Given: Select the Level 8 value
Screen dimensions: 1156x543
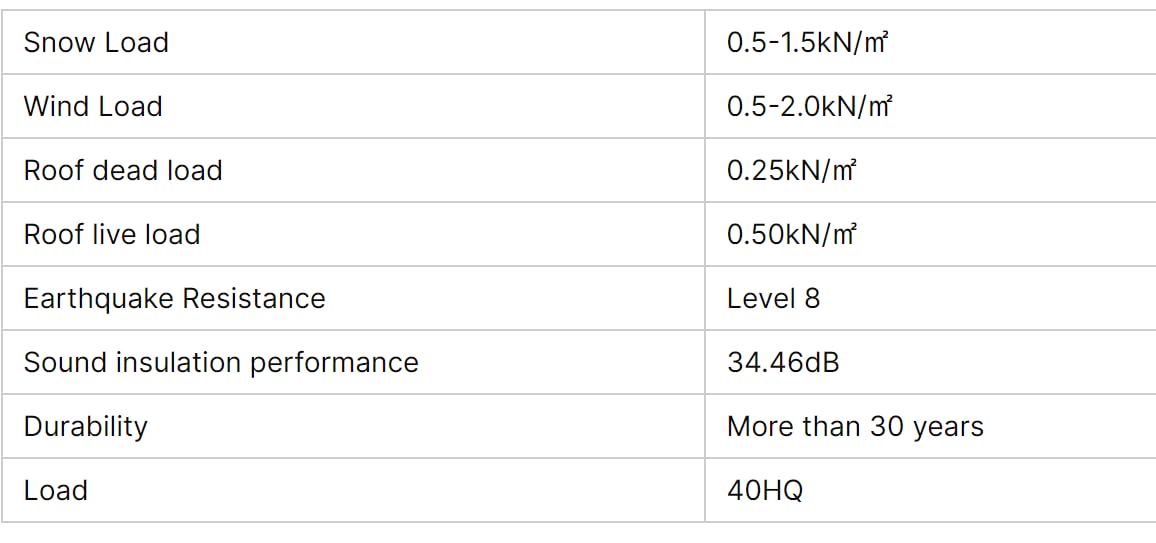Looking at the screenshot, I should click(773, 298).
